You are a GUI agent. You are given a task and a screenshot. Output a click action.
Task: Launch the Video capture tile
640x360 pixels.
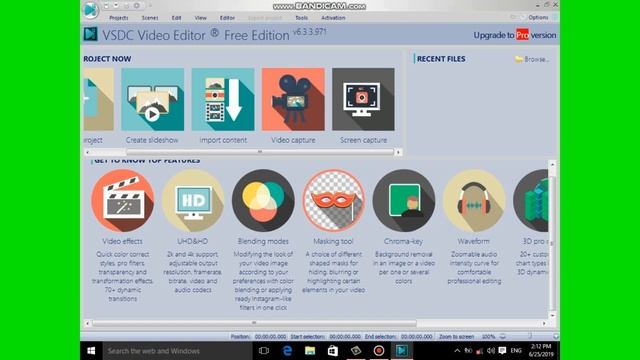(293, 99)
